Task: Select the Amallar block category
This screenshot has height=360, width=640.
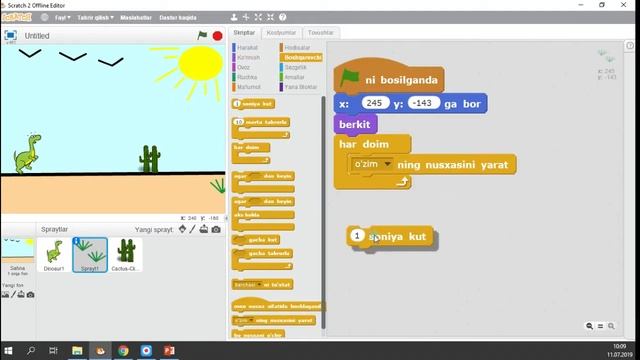Action: click(x=294, y=77)
